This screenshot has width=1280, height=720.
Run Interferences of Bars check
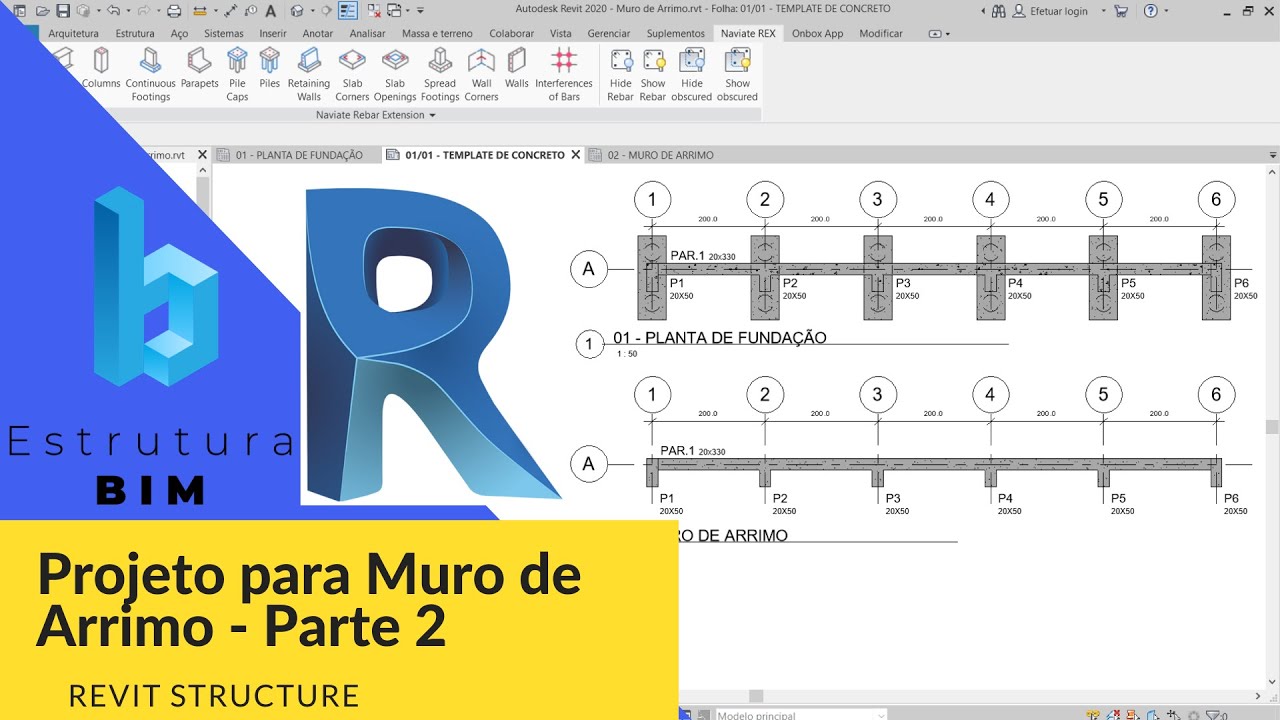(564, 75)
